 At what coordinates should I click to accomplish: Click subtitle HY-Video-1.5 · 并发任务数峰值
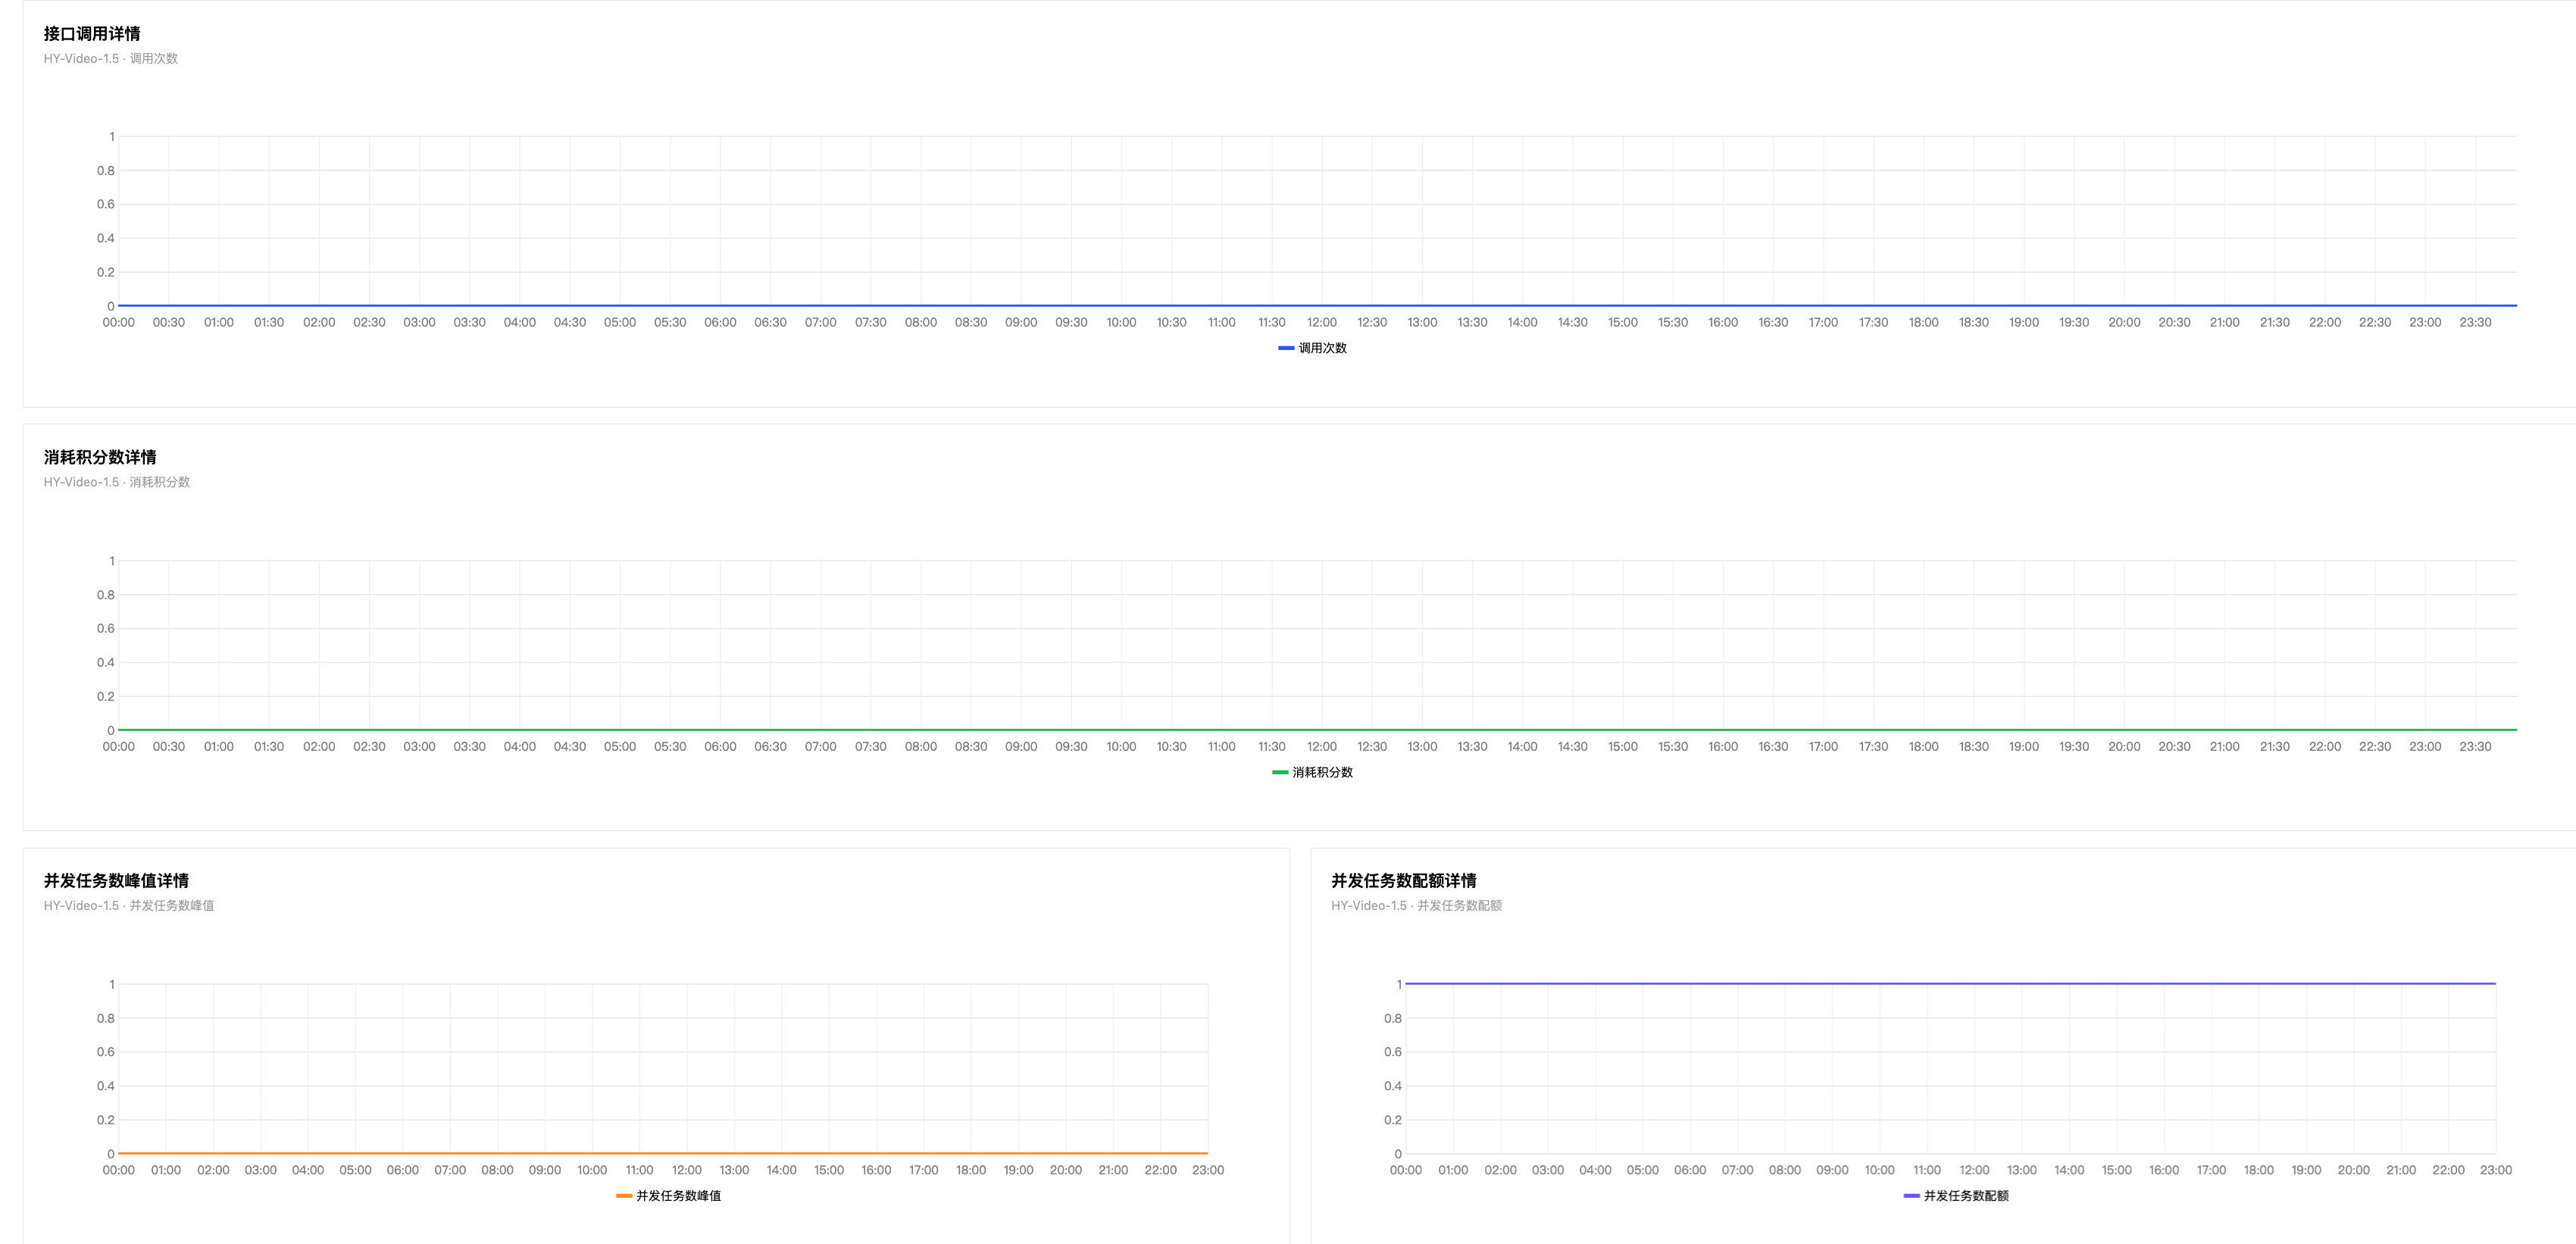129,906
